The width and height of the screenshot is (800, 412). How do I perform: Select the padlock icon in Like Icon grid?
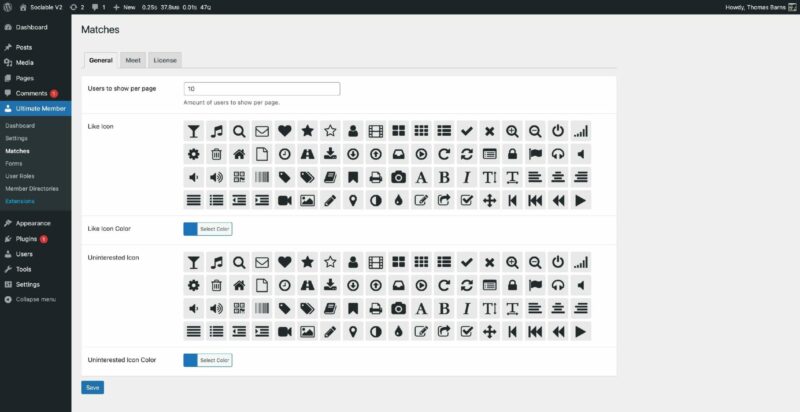pyautogui.click(x=512, y=154)
